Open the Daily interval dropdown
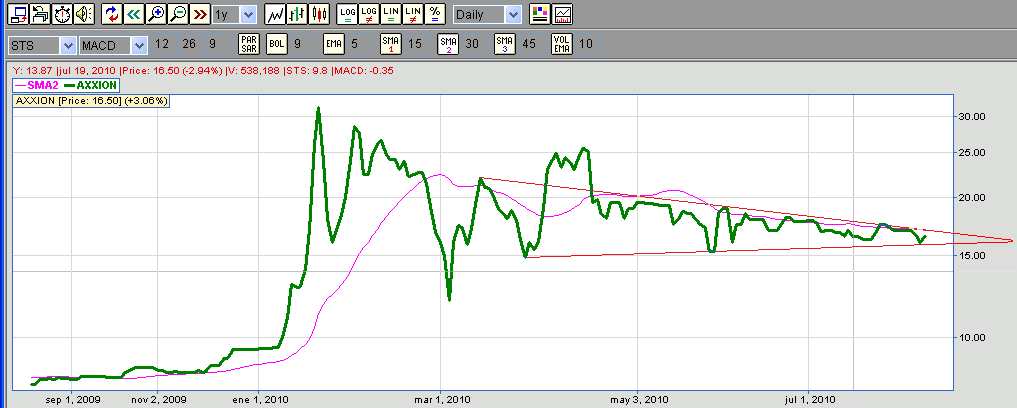Screen dimensions: 1017x408 click(487, 15)
